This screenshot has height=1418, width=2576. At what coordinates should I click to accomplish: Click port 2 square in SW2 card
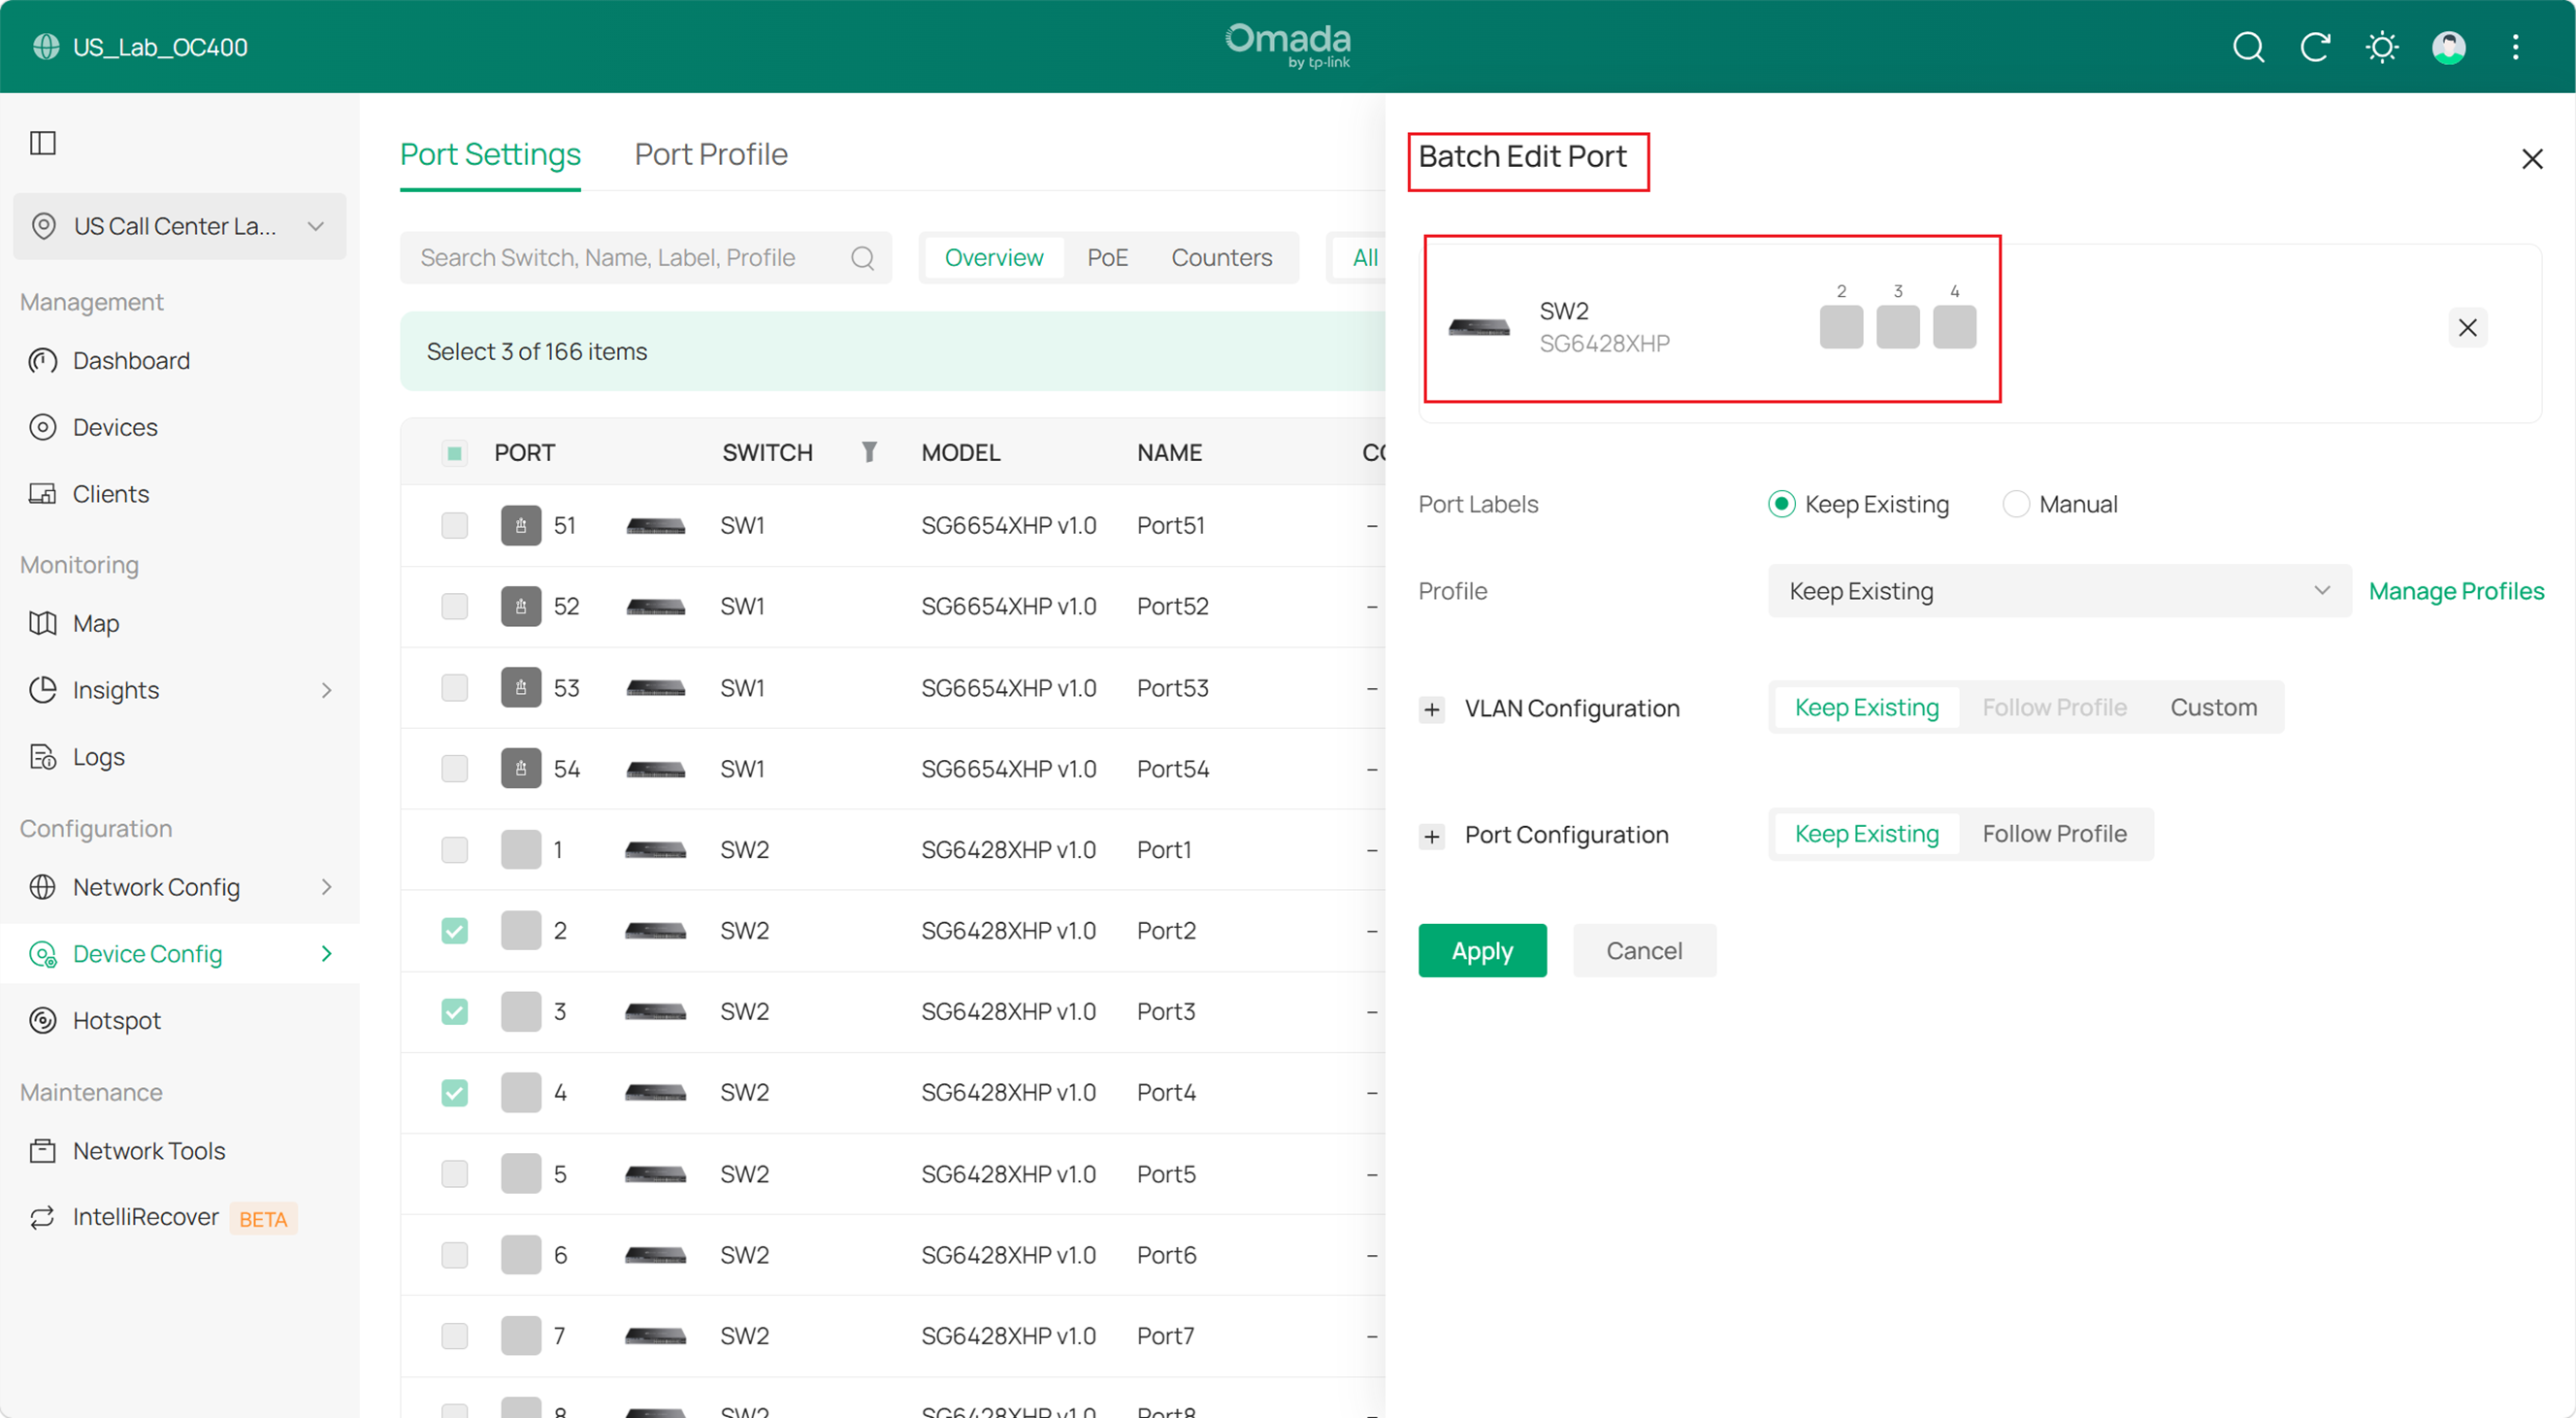1841,327
